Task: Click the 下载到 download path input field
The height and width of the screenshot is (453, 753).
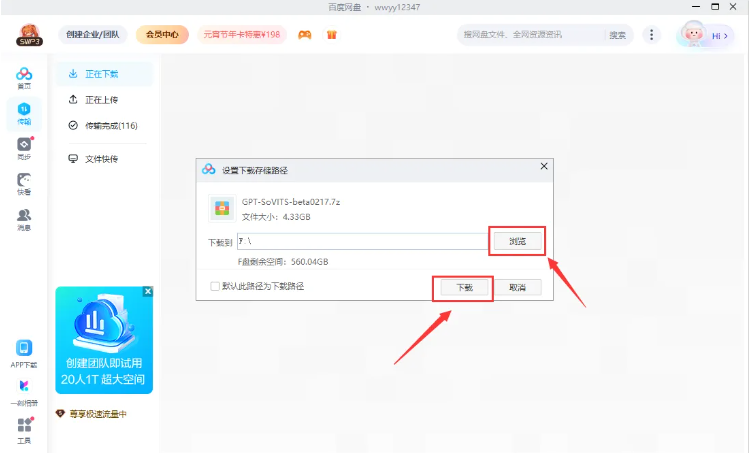Action: click(360, 242)
